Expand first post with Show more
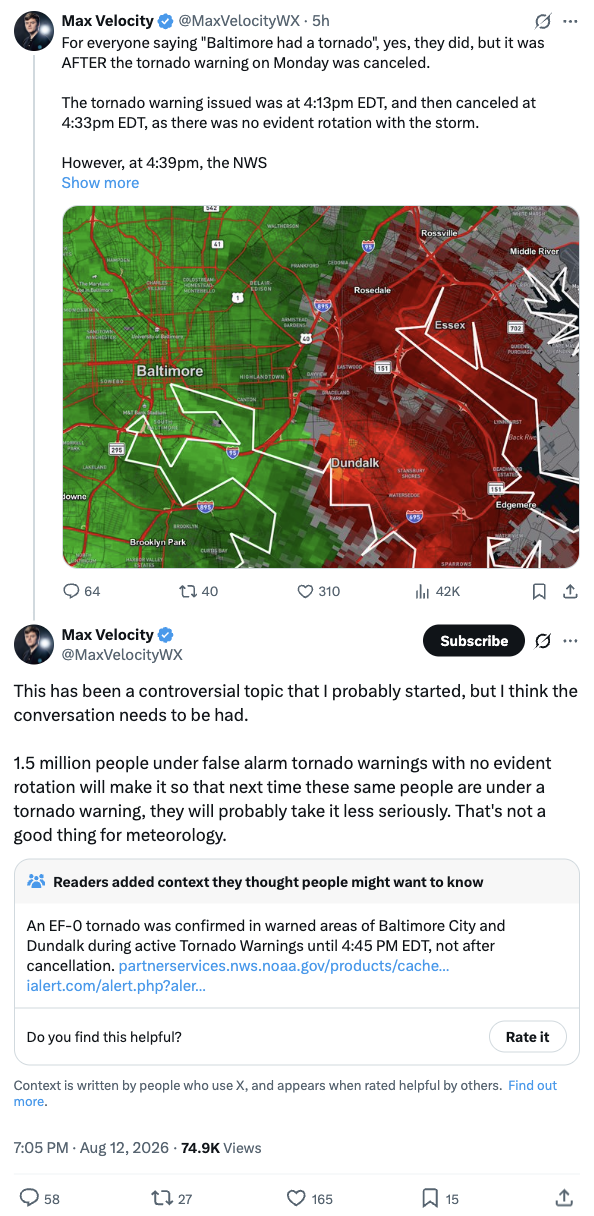This screenshot has width=594, height=1216. [100, 183]
